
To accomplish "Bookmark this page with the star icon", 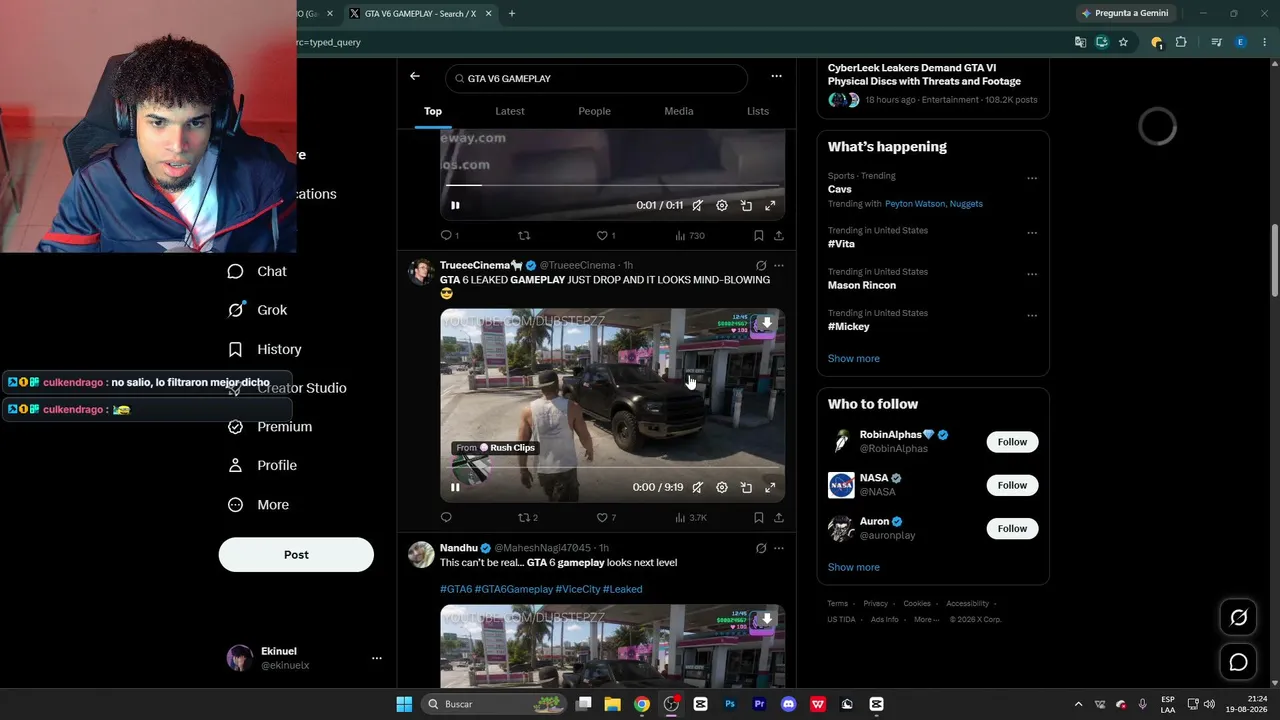I will pyautogui.click(x=1123, y=42).
